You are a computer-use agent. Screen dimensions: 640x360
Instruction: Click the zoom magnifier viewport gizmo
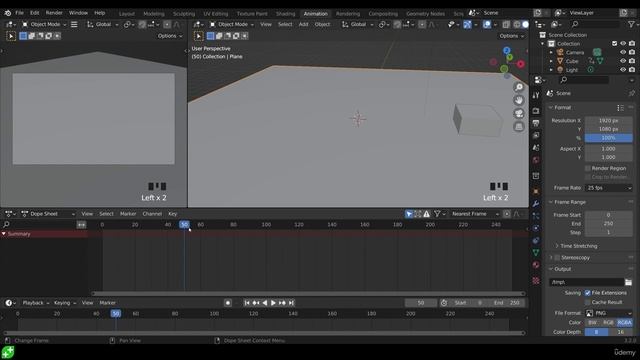point(519,87)
